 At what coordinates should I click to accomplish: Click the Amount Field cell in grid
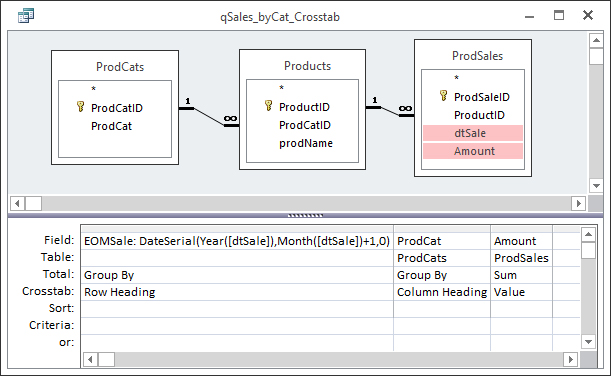[x=521, y=241]
